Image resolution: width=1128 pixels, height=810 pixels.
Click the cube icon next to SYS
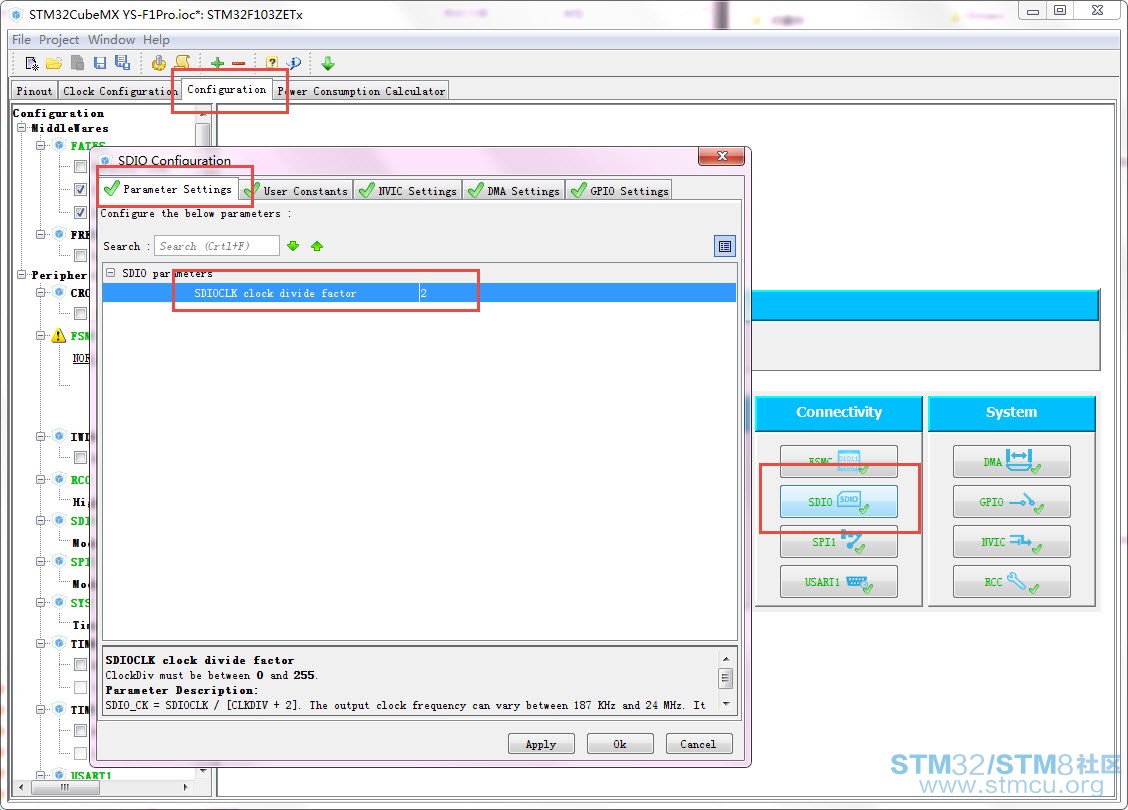(x=60, y=602)
